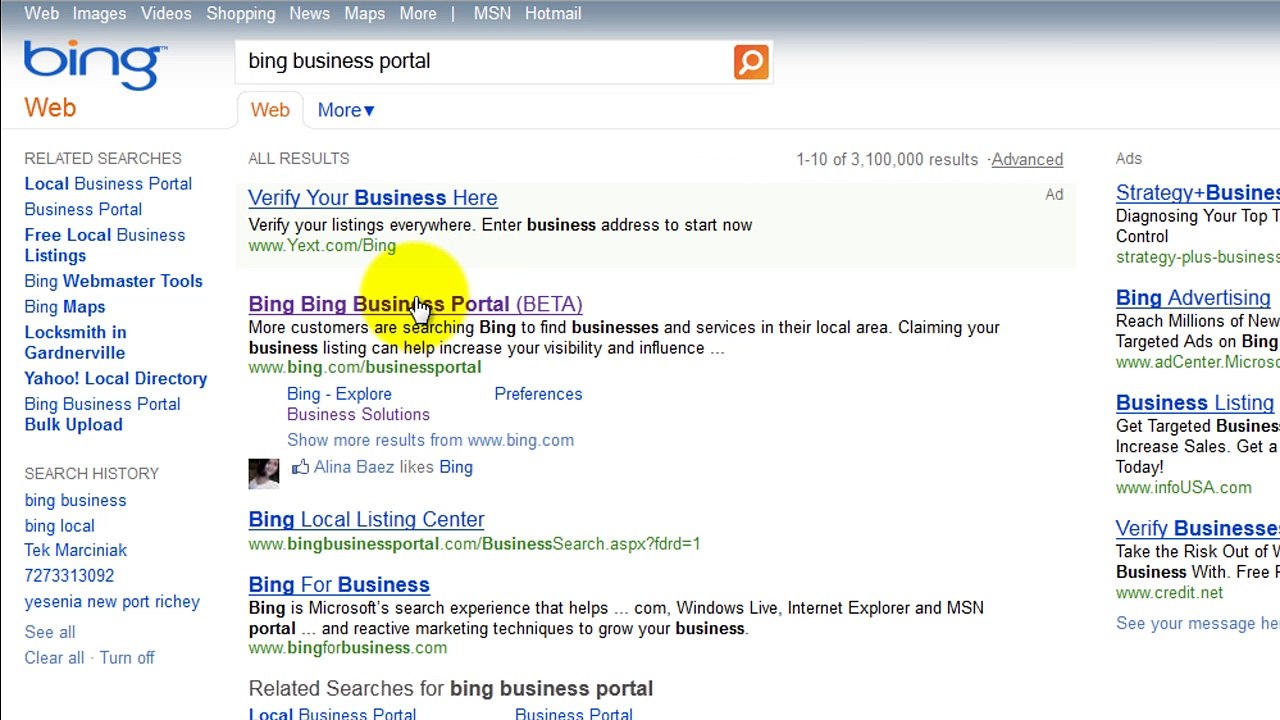The height and width of the screenshot is (720, 1280).
Task: Open search history item Tek Marciniak
Action: (x=76, y=550)
